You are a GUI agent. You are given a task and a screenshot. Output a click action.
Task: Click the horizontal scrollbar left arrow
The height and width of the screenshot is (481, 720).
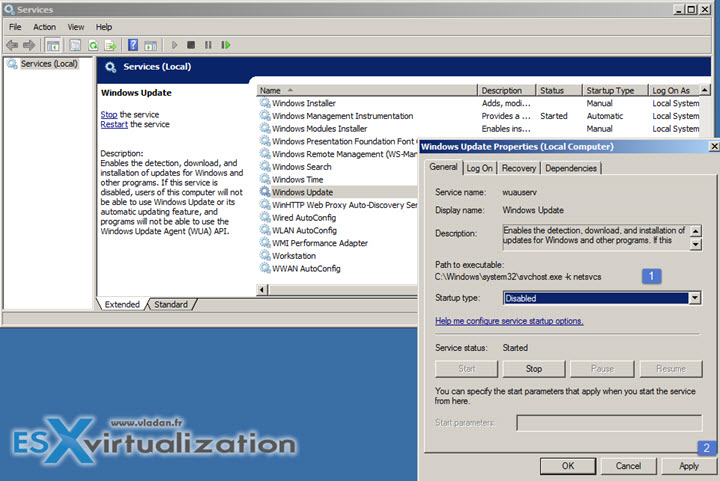coord(262,290)
